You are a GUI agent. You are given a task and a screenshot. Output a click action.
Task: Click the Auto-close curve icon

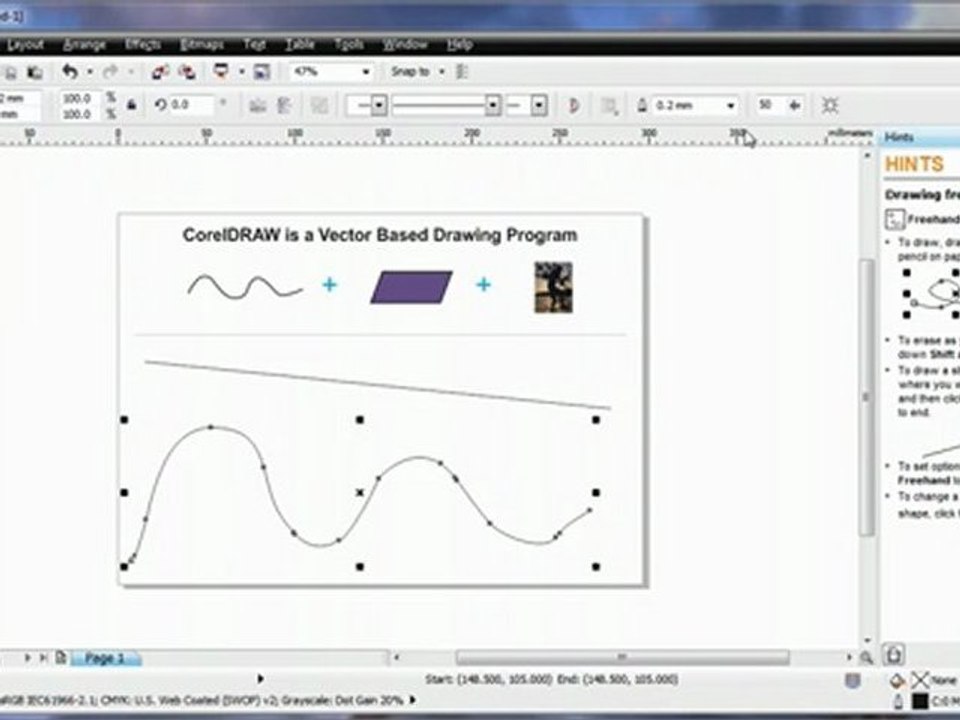click(x=574, y=105)
